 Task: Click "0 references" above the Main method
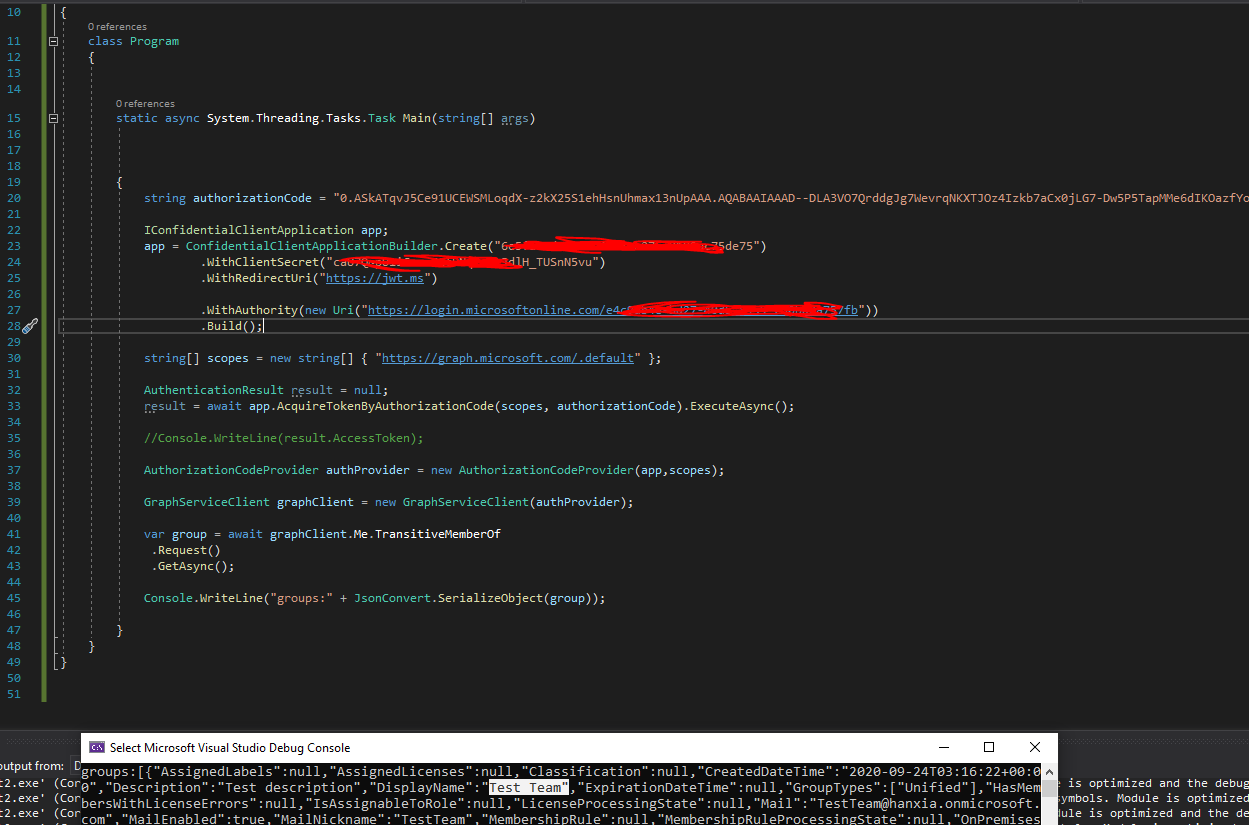pyautogui.click(x=144, y=103)
